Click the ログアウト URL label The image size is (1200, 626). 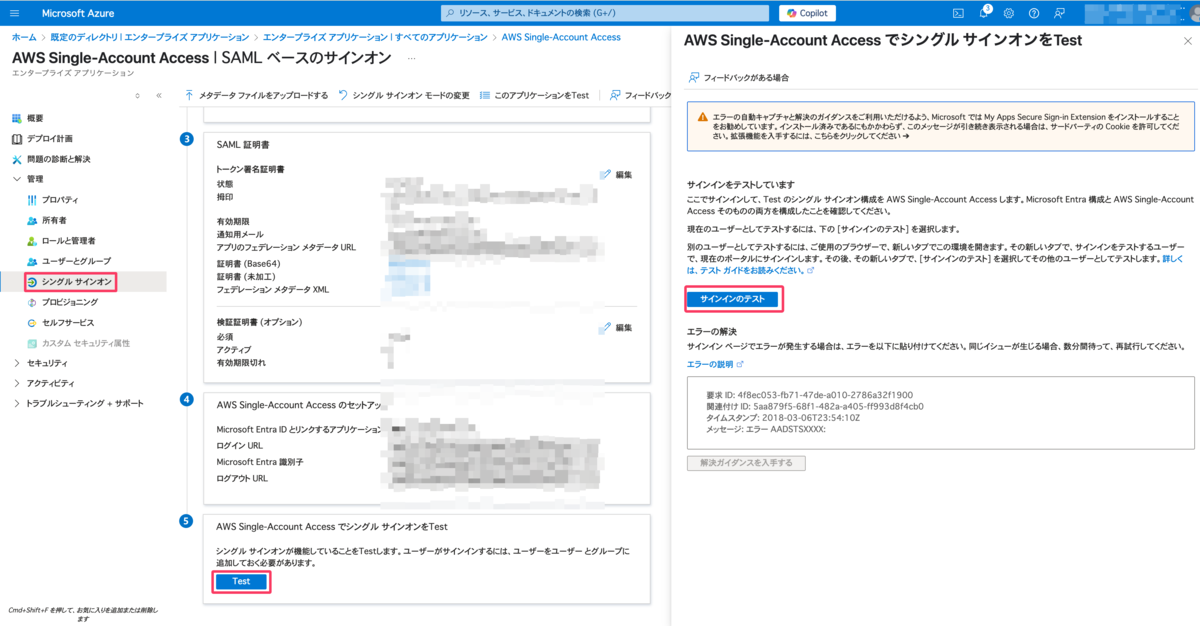pyautogui.click(x=242, y=479)
